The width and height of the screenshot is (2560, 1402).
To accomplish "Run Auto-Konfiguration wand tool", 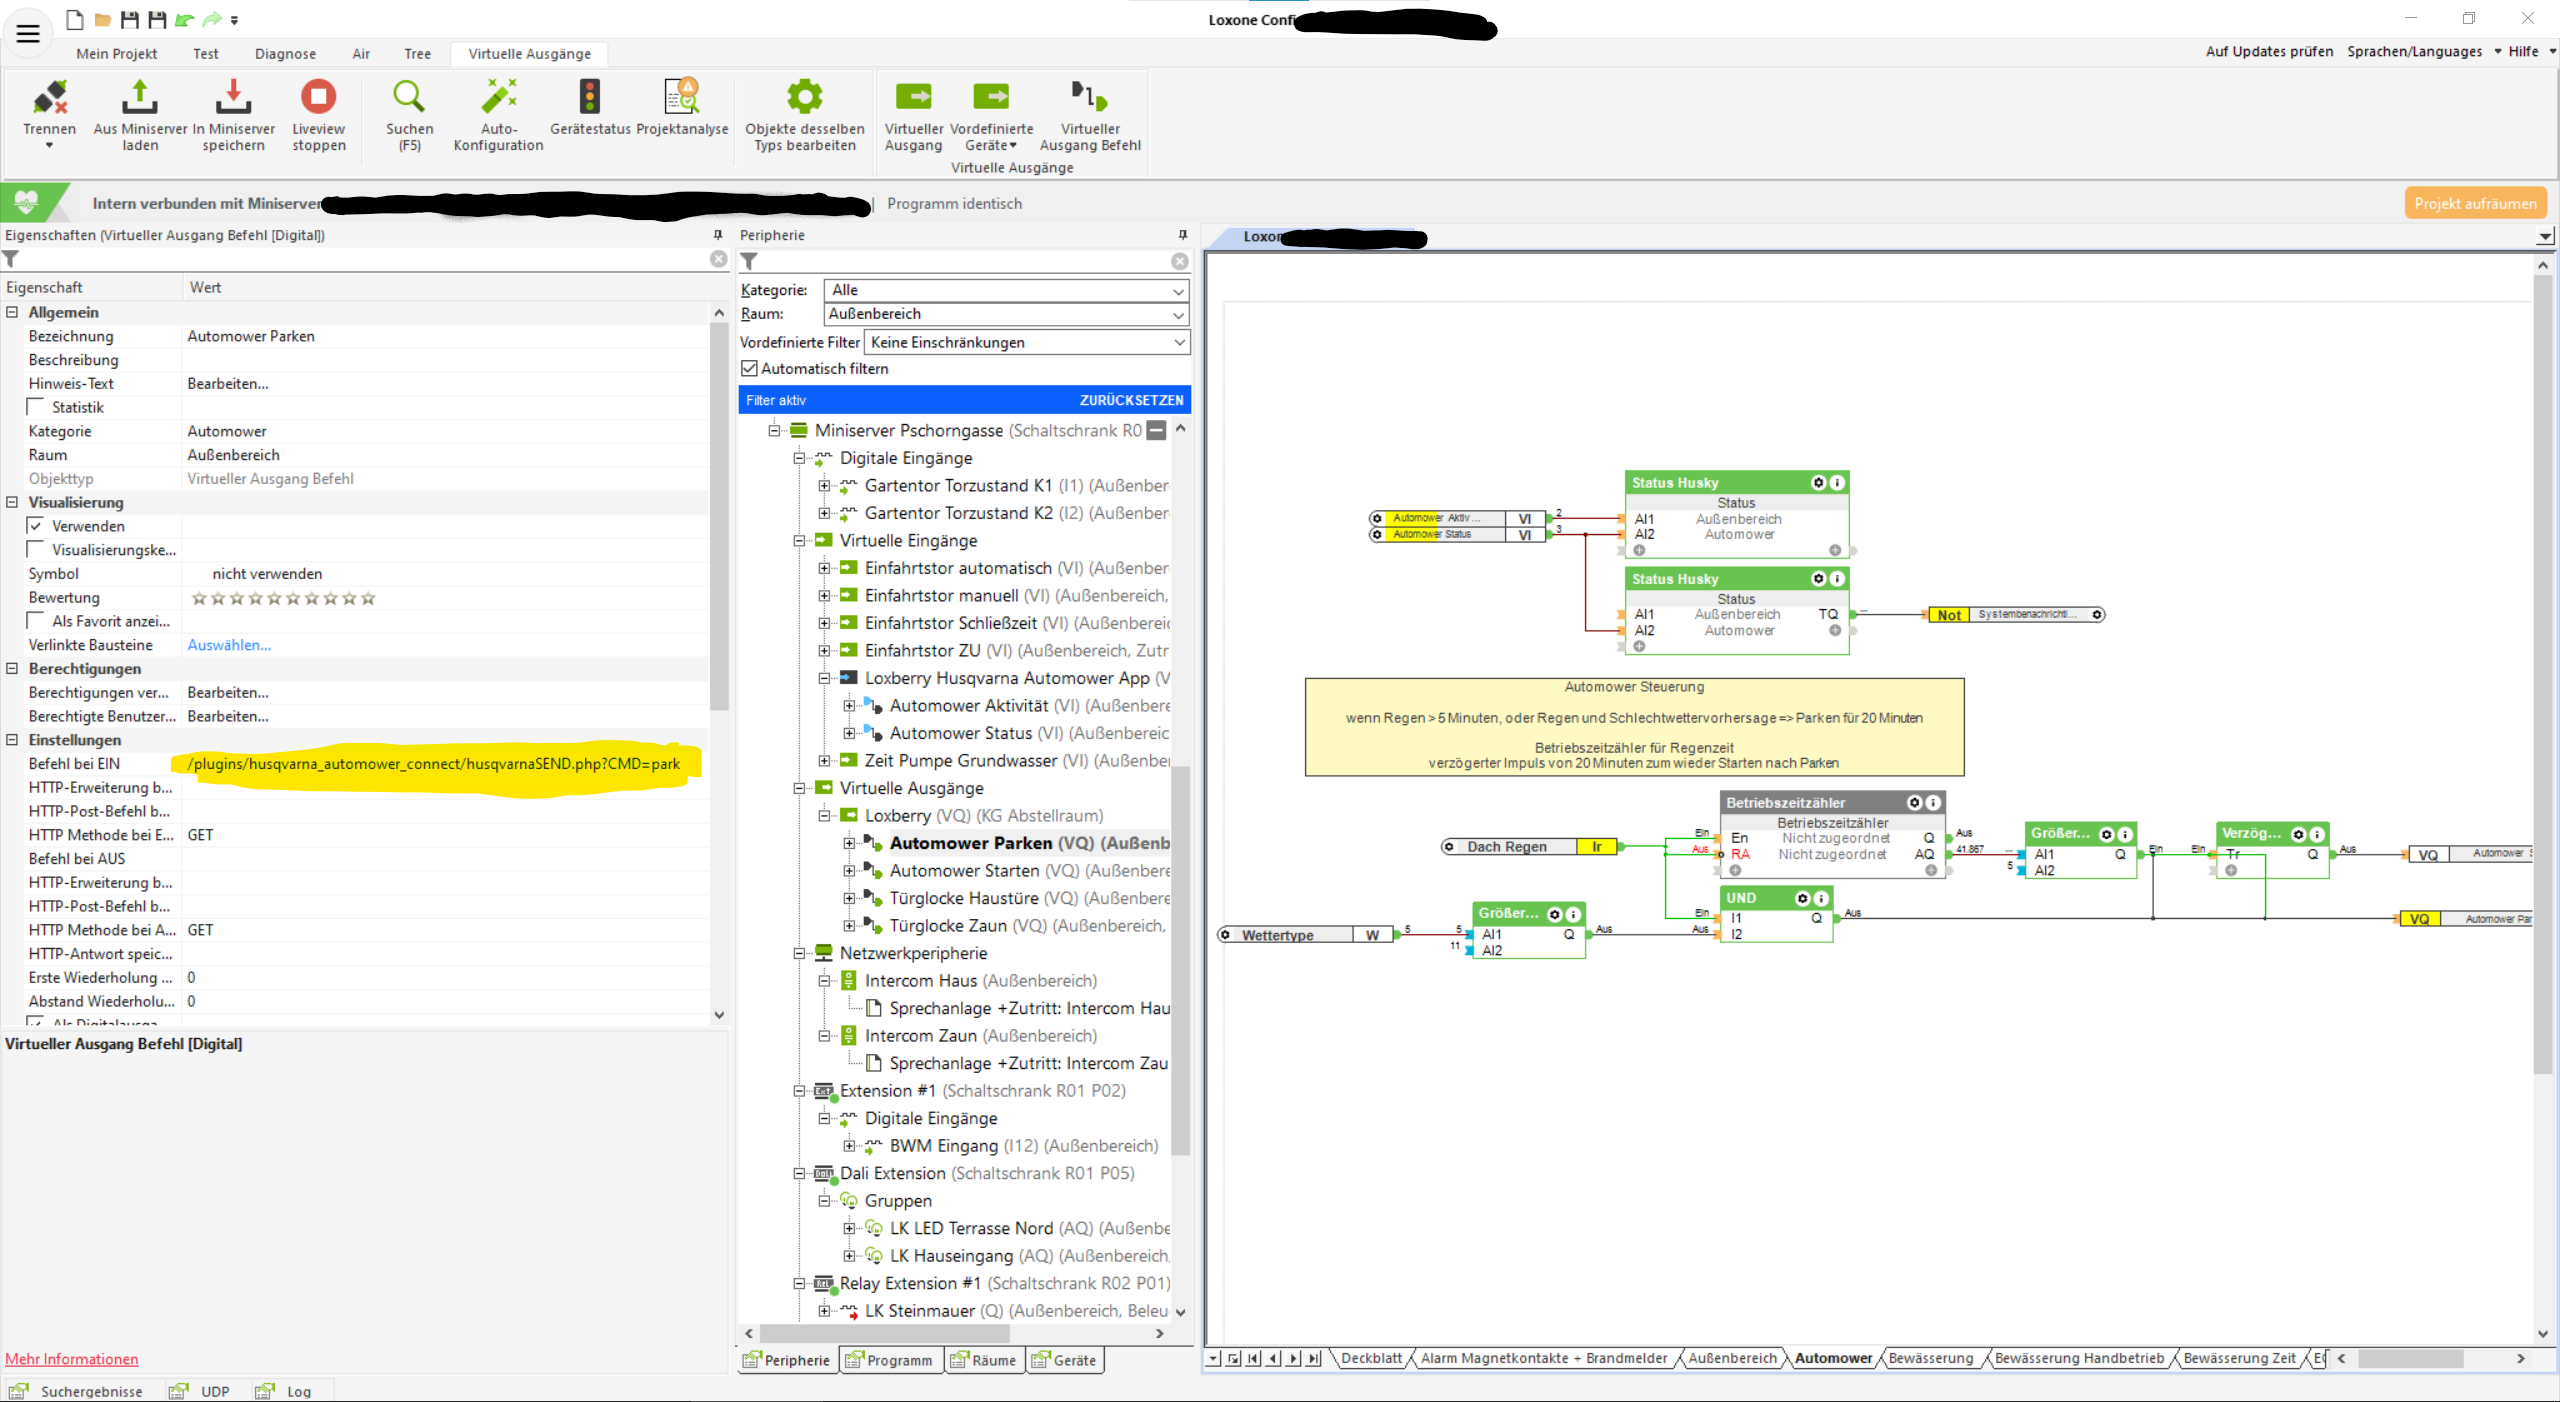I will (x=498, y=98).
